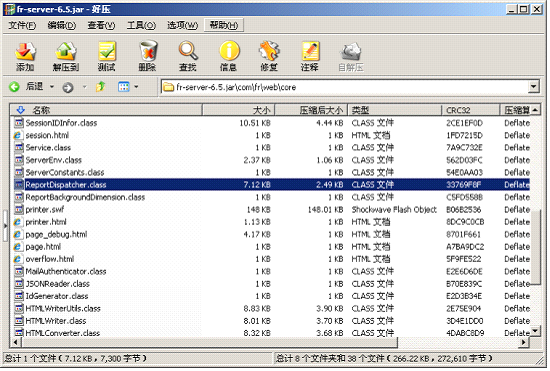The image size is (550, 371).
Task: Click the icon of page_debug.html
Action: (x=18, y=234)
